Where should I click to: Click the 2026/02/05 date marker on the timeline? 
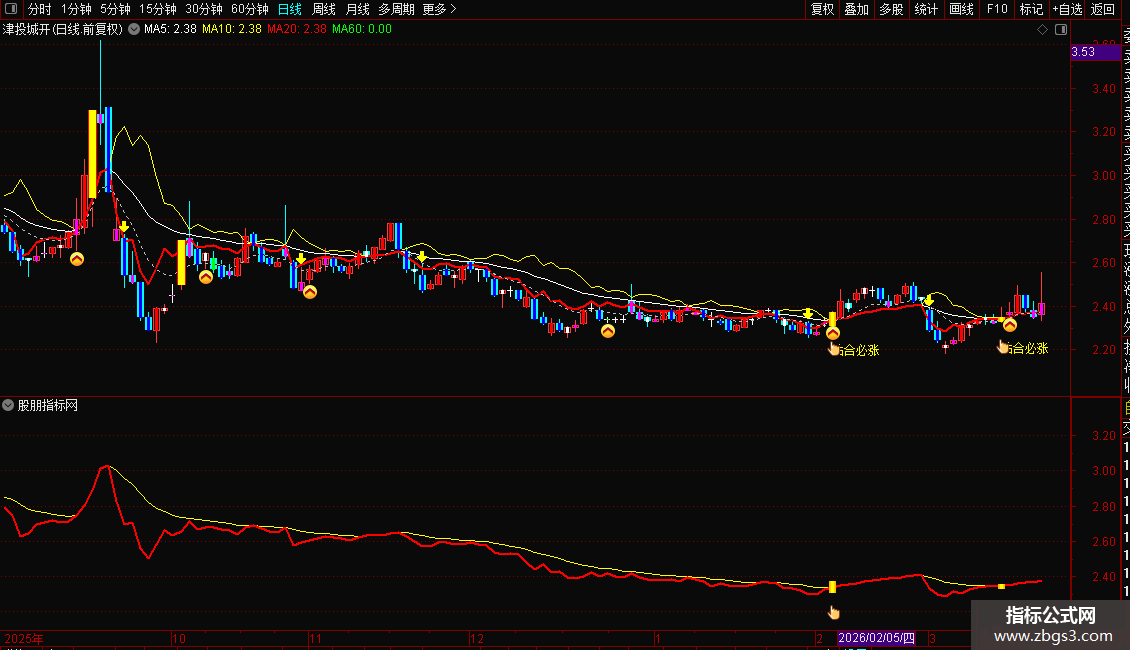click(x=876, y=637)
